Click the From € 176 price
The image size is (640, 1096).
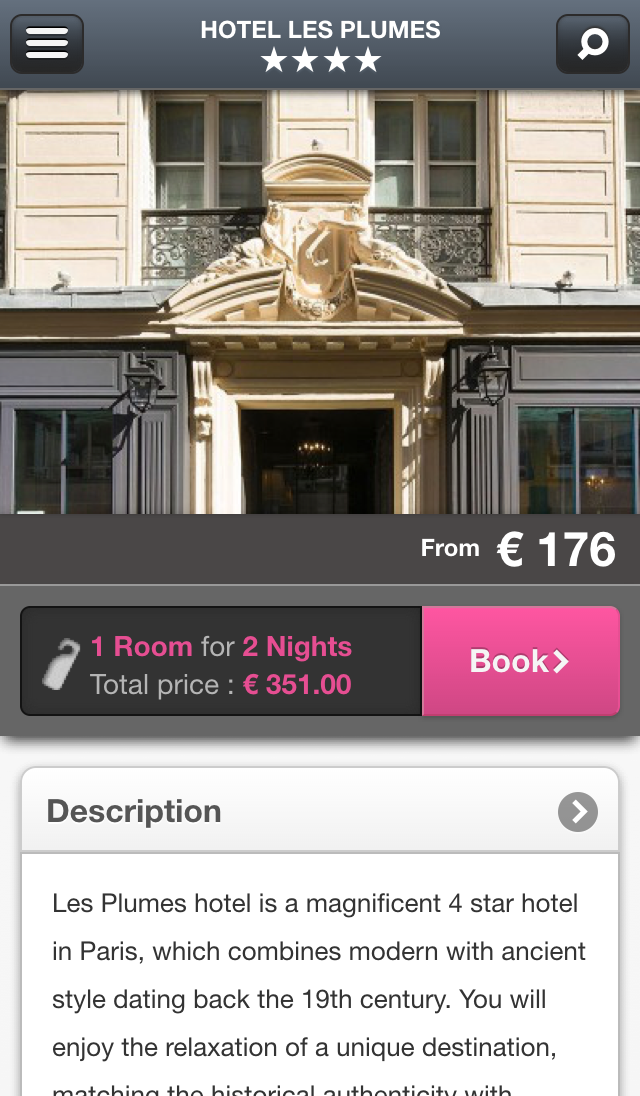click(x=518, y=549)
